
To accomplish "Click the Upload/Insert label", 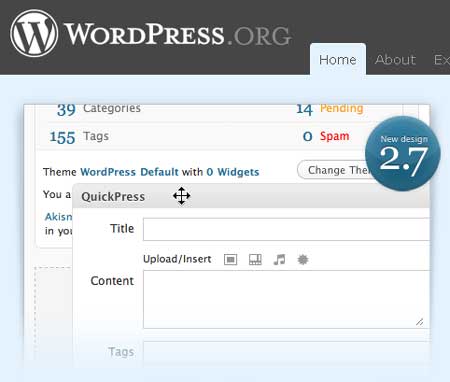I will [x=177, y=259].
